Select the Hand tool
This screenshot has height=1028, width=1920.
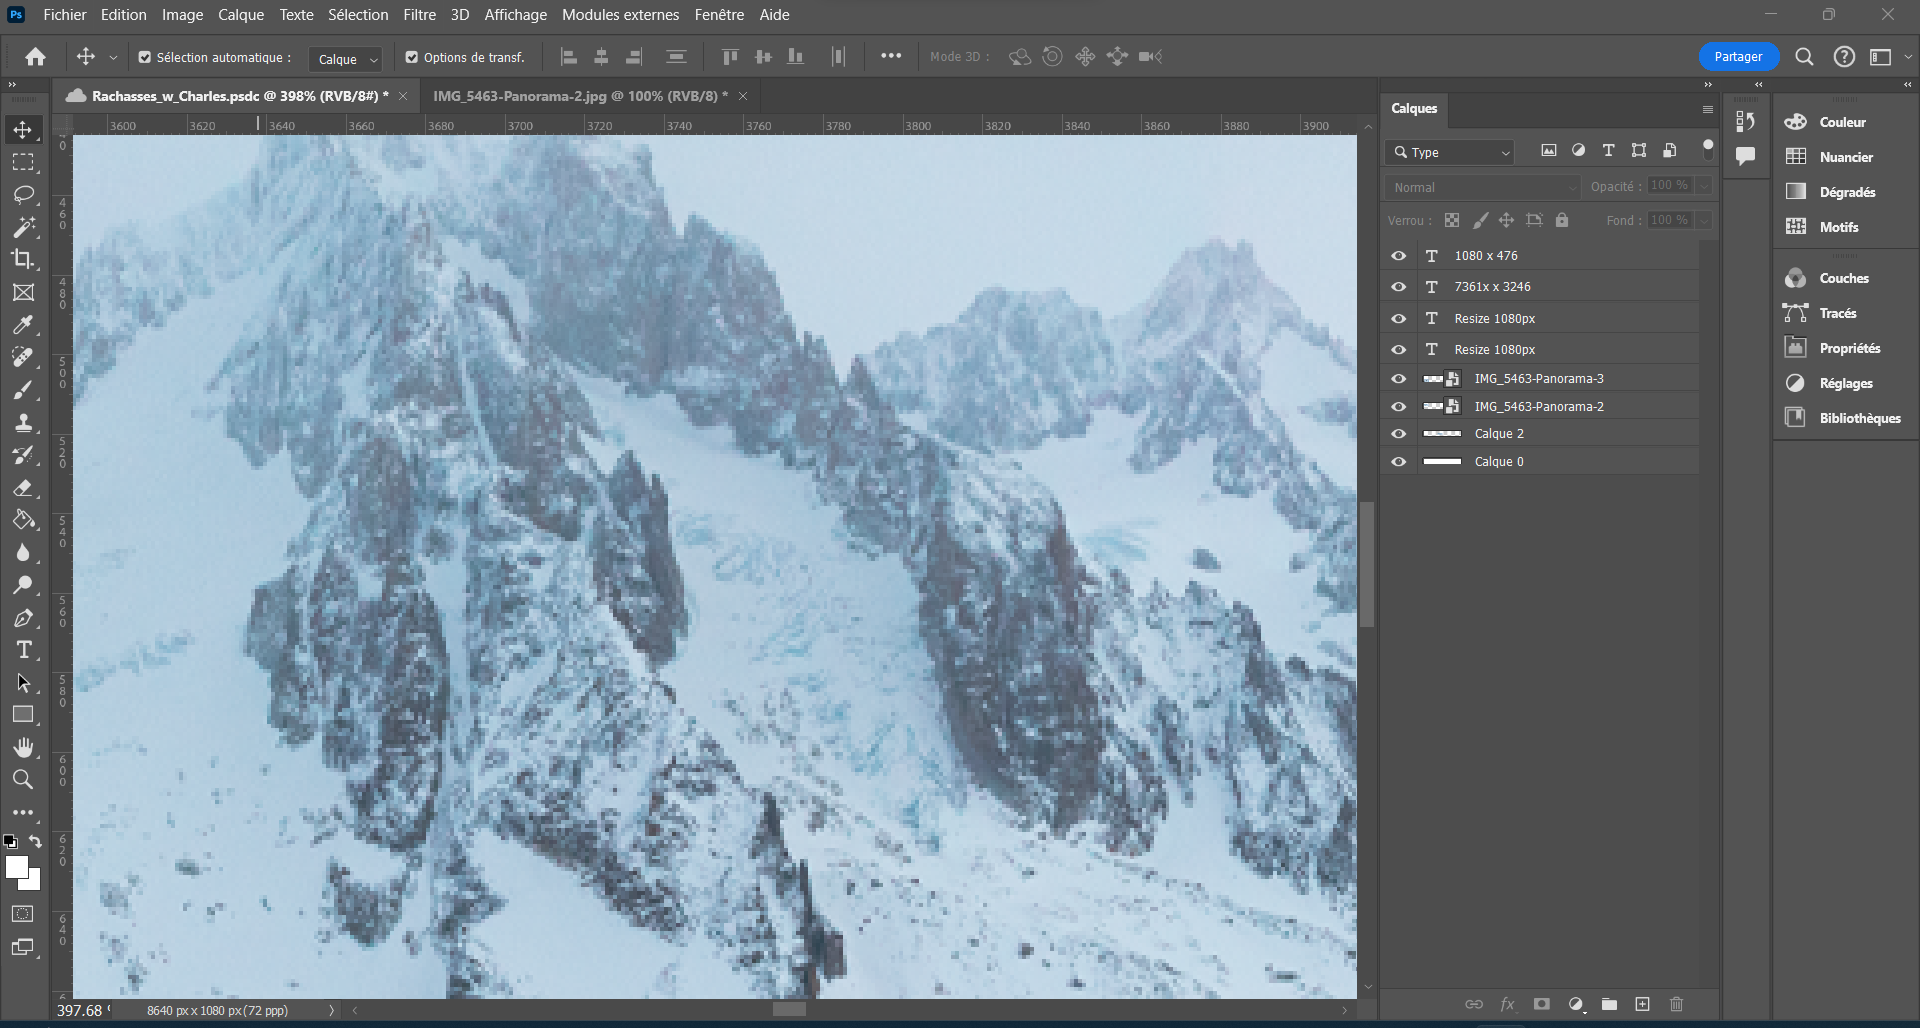click(24, 747)
